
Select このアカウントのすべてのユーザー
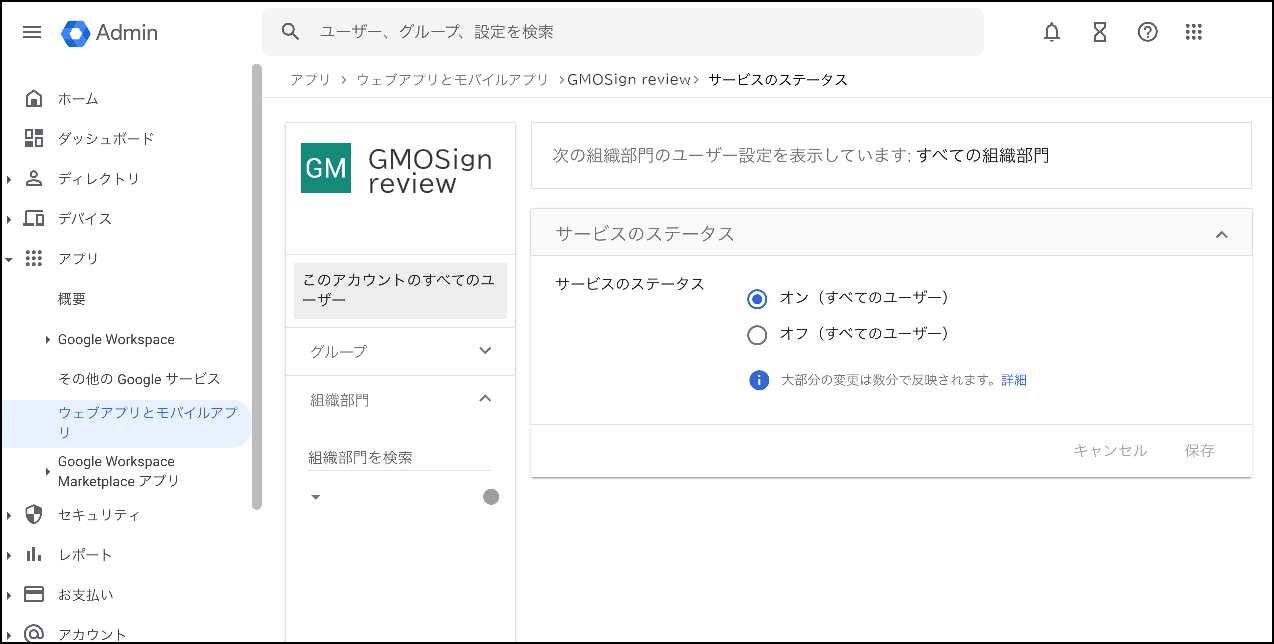[x=400, y=291]
